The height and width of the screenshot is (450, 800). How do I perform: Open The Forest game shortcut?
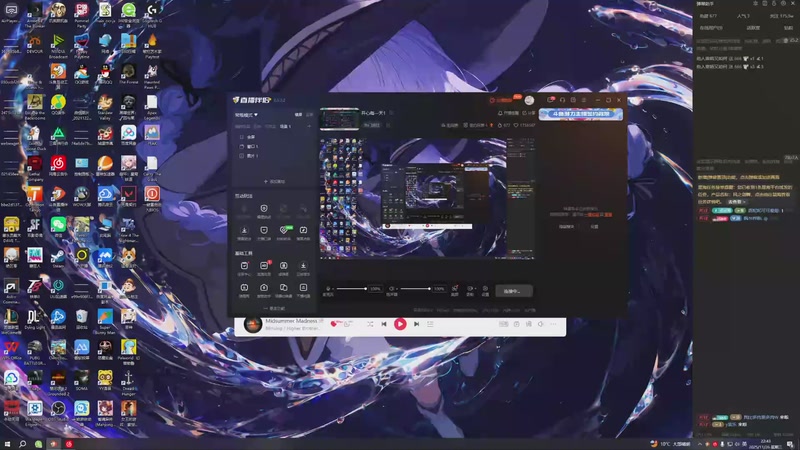129,72
